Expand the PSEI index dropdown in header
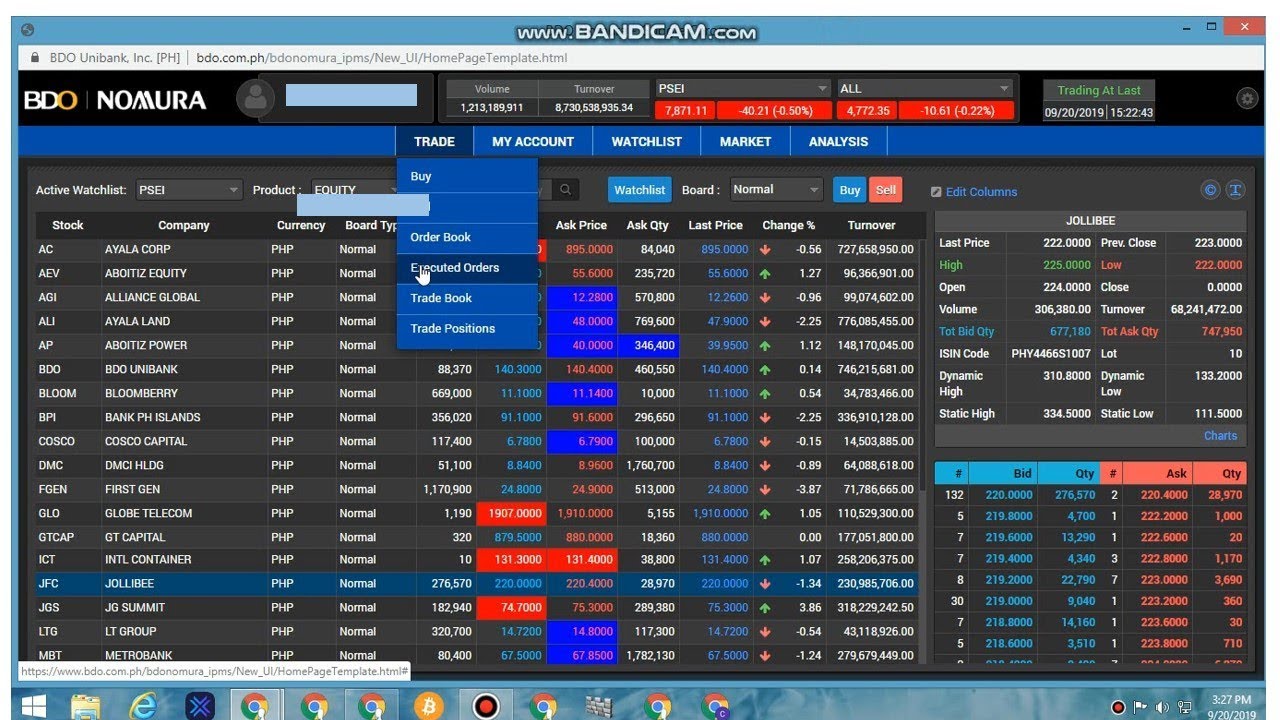The image size is (1280, 720). point(743,89)
